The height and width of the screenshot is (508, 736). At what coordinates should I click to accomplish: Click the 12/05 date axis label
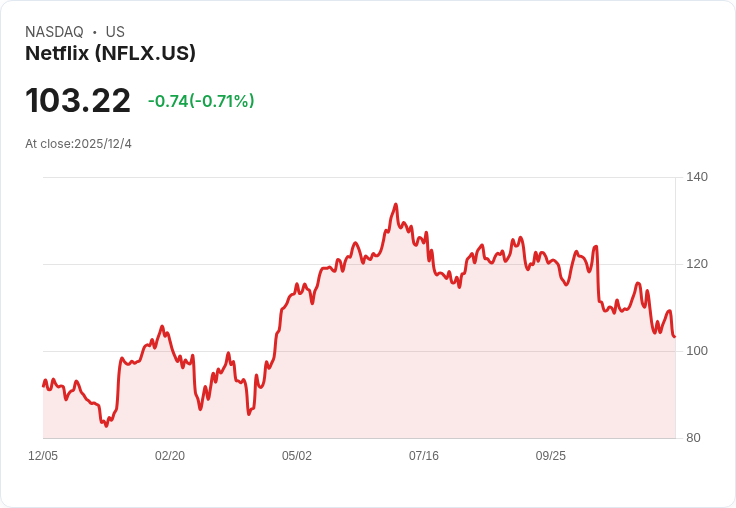coord(43,456)
